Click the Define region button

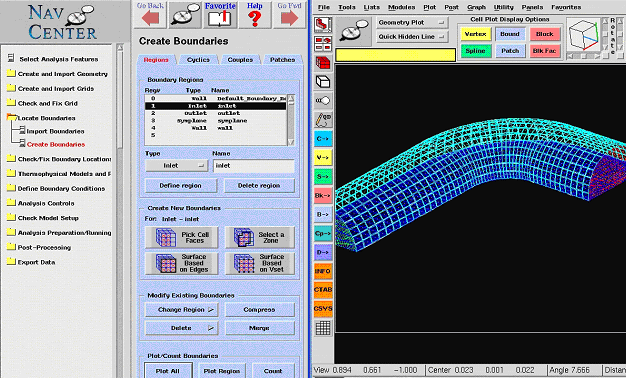coord(180,186)
